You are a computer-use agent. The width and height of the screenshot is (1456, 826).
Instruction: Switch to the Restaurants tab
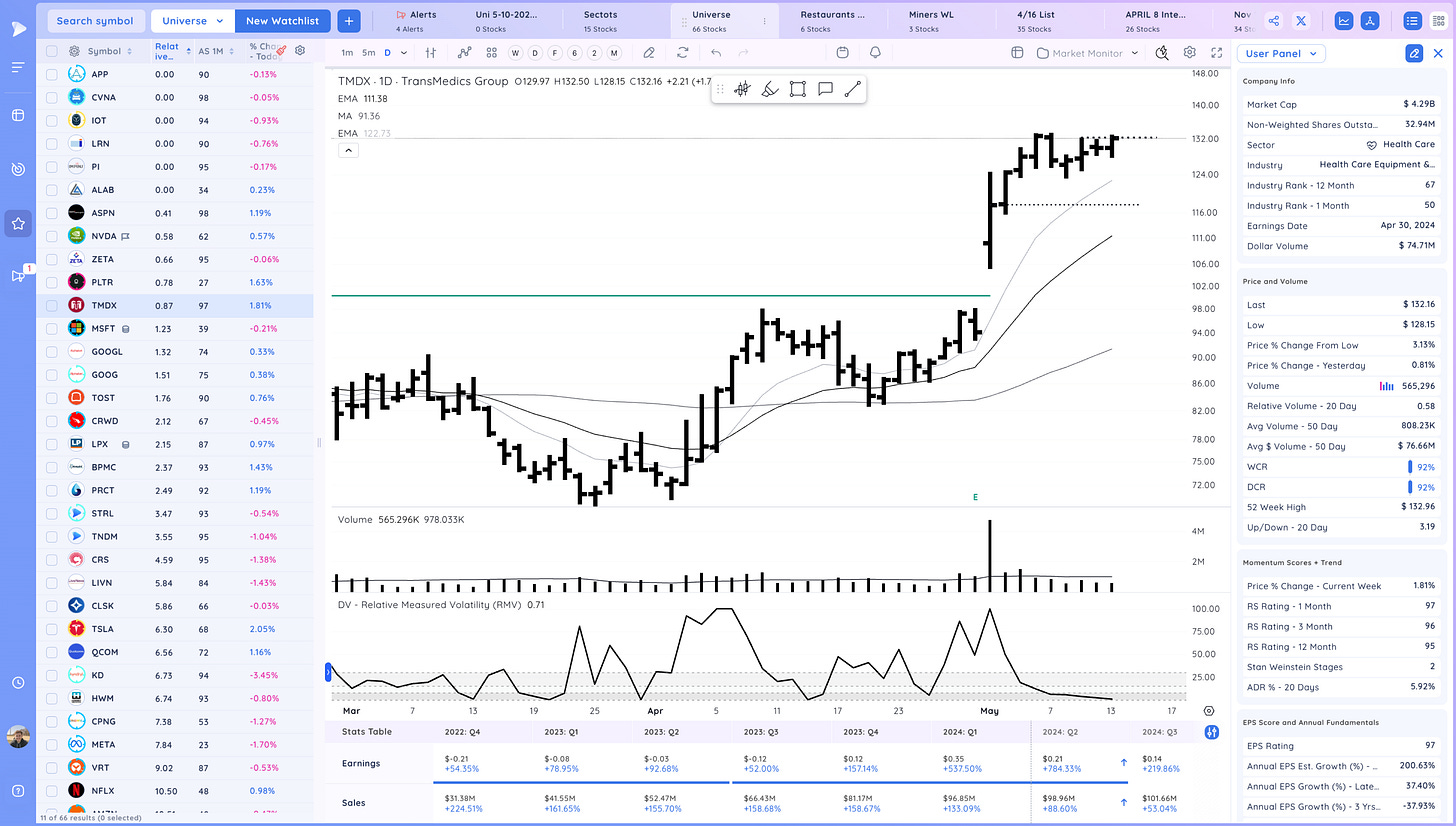click(832, 21)
